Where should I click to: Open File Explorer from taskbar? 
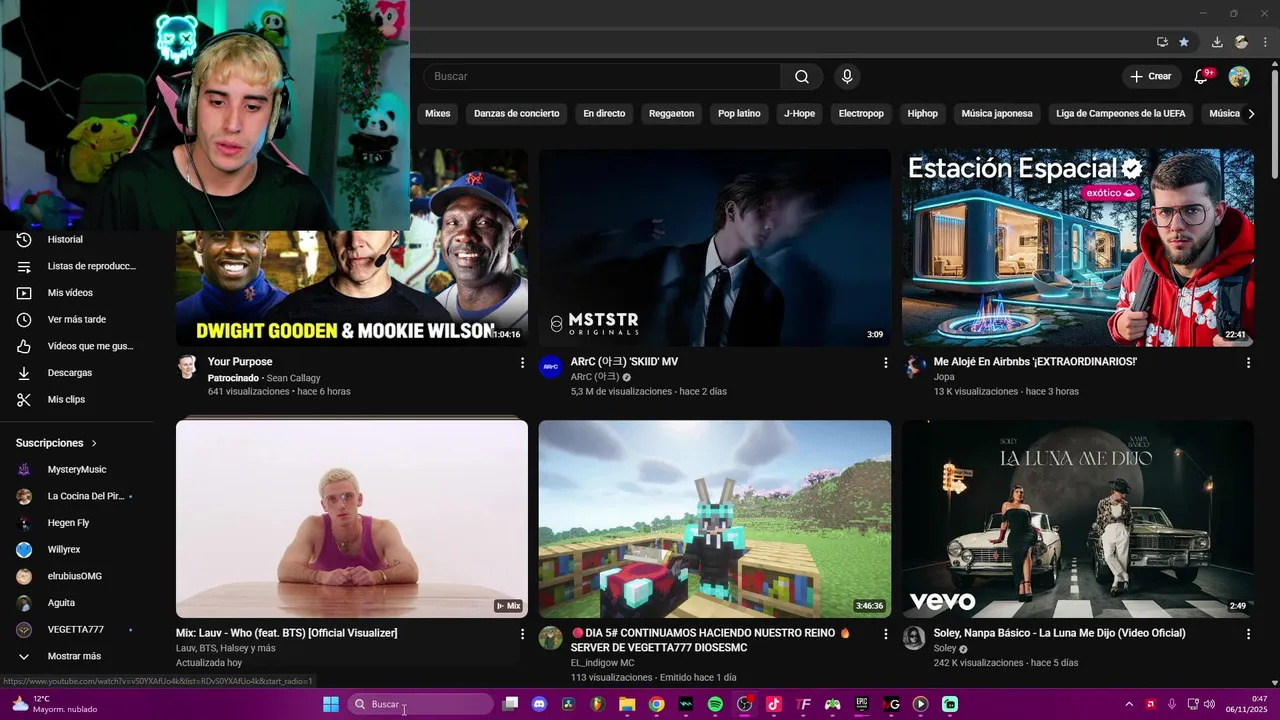pos(627,705)
